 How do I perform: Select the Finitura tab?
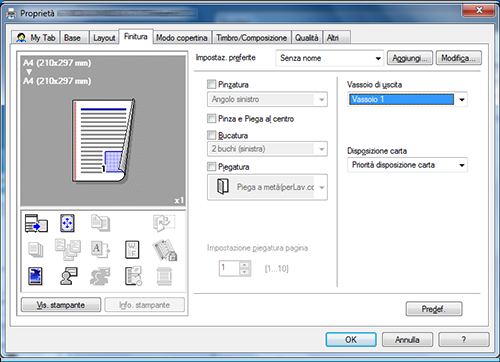[136, 36]
